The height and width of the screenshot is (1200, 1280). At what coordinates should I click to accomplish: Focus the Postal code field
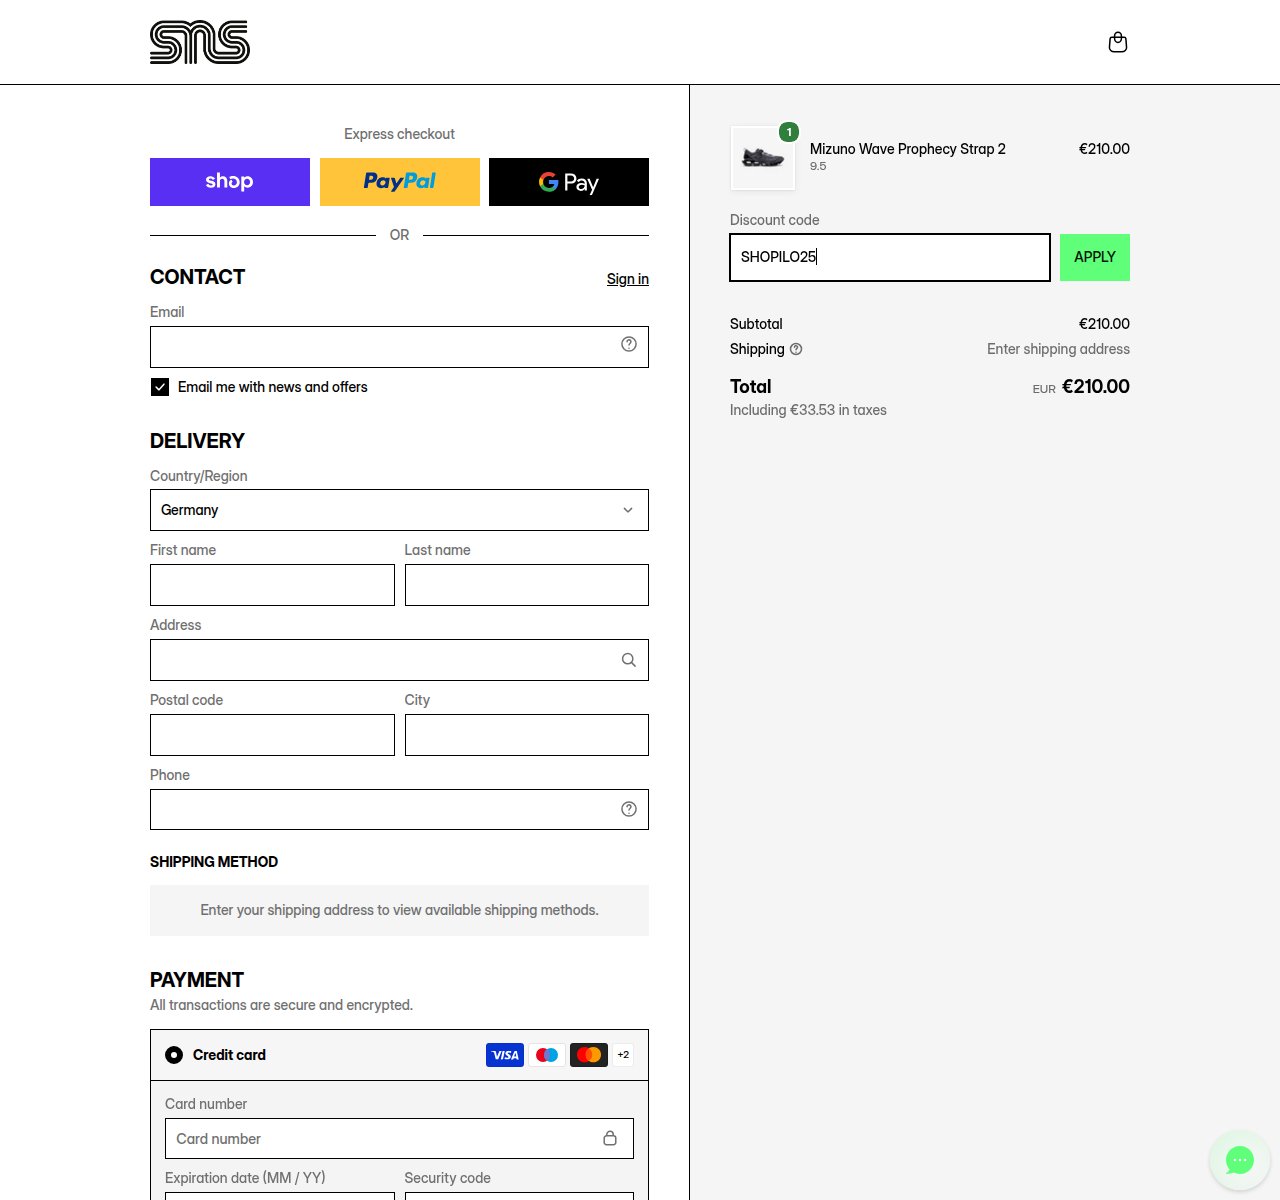coord(272,735)
